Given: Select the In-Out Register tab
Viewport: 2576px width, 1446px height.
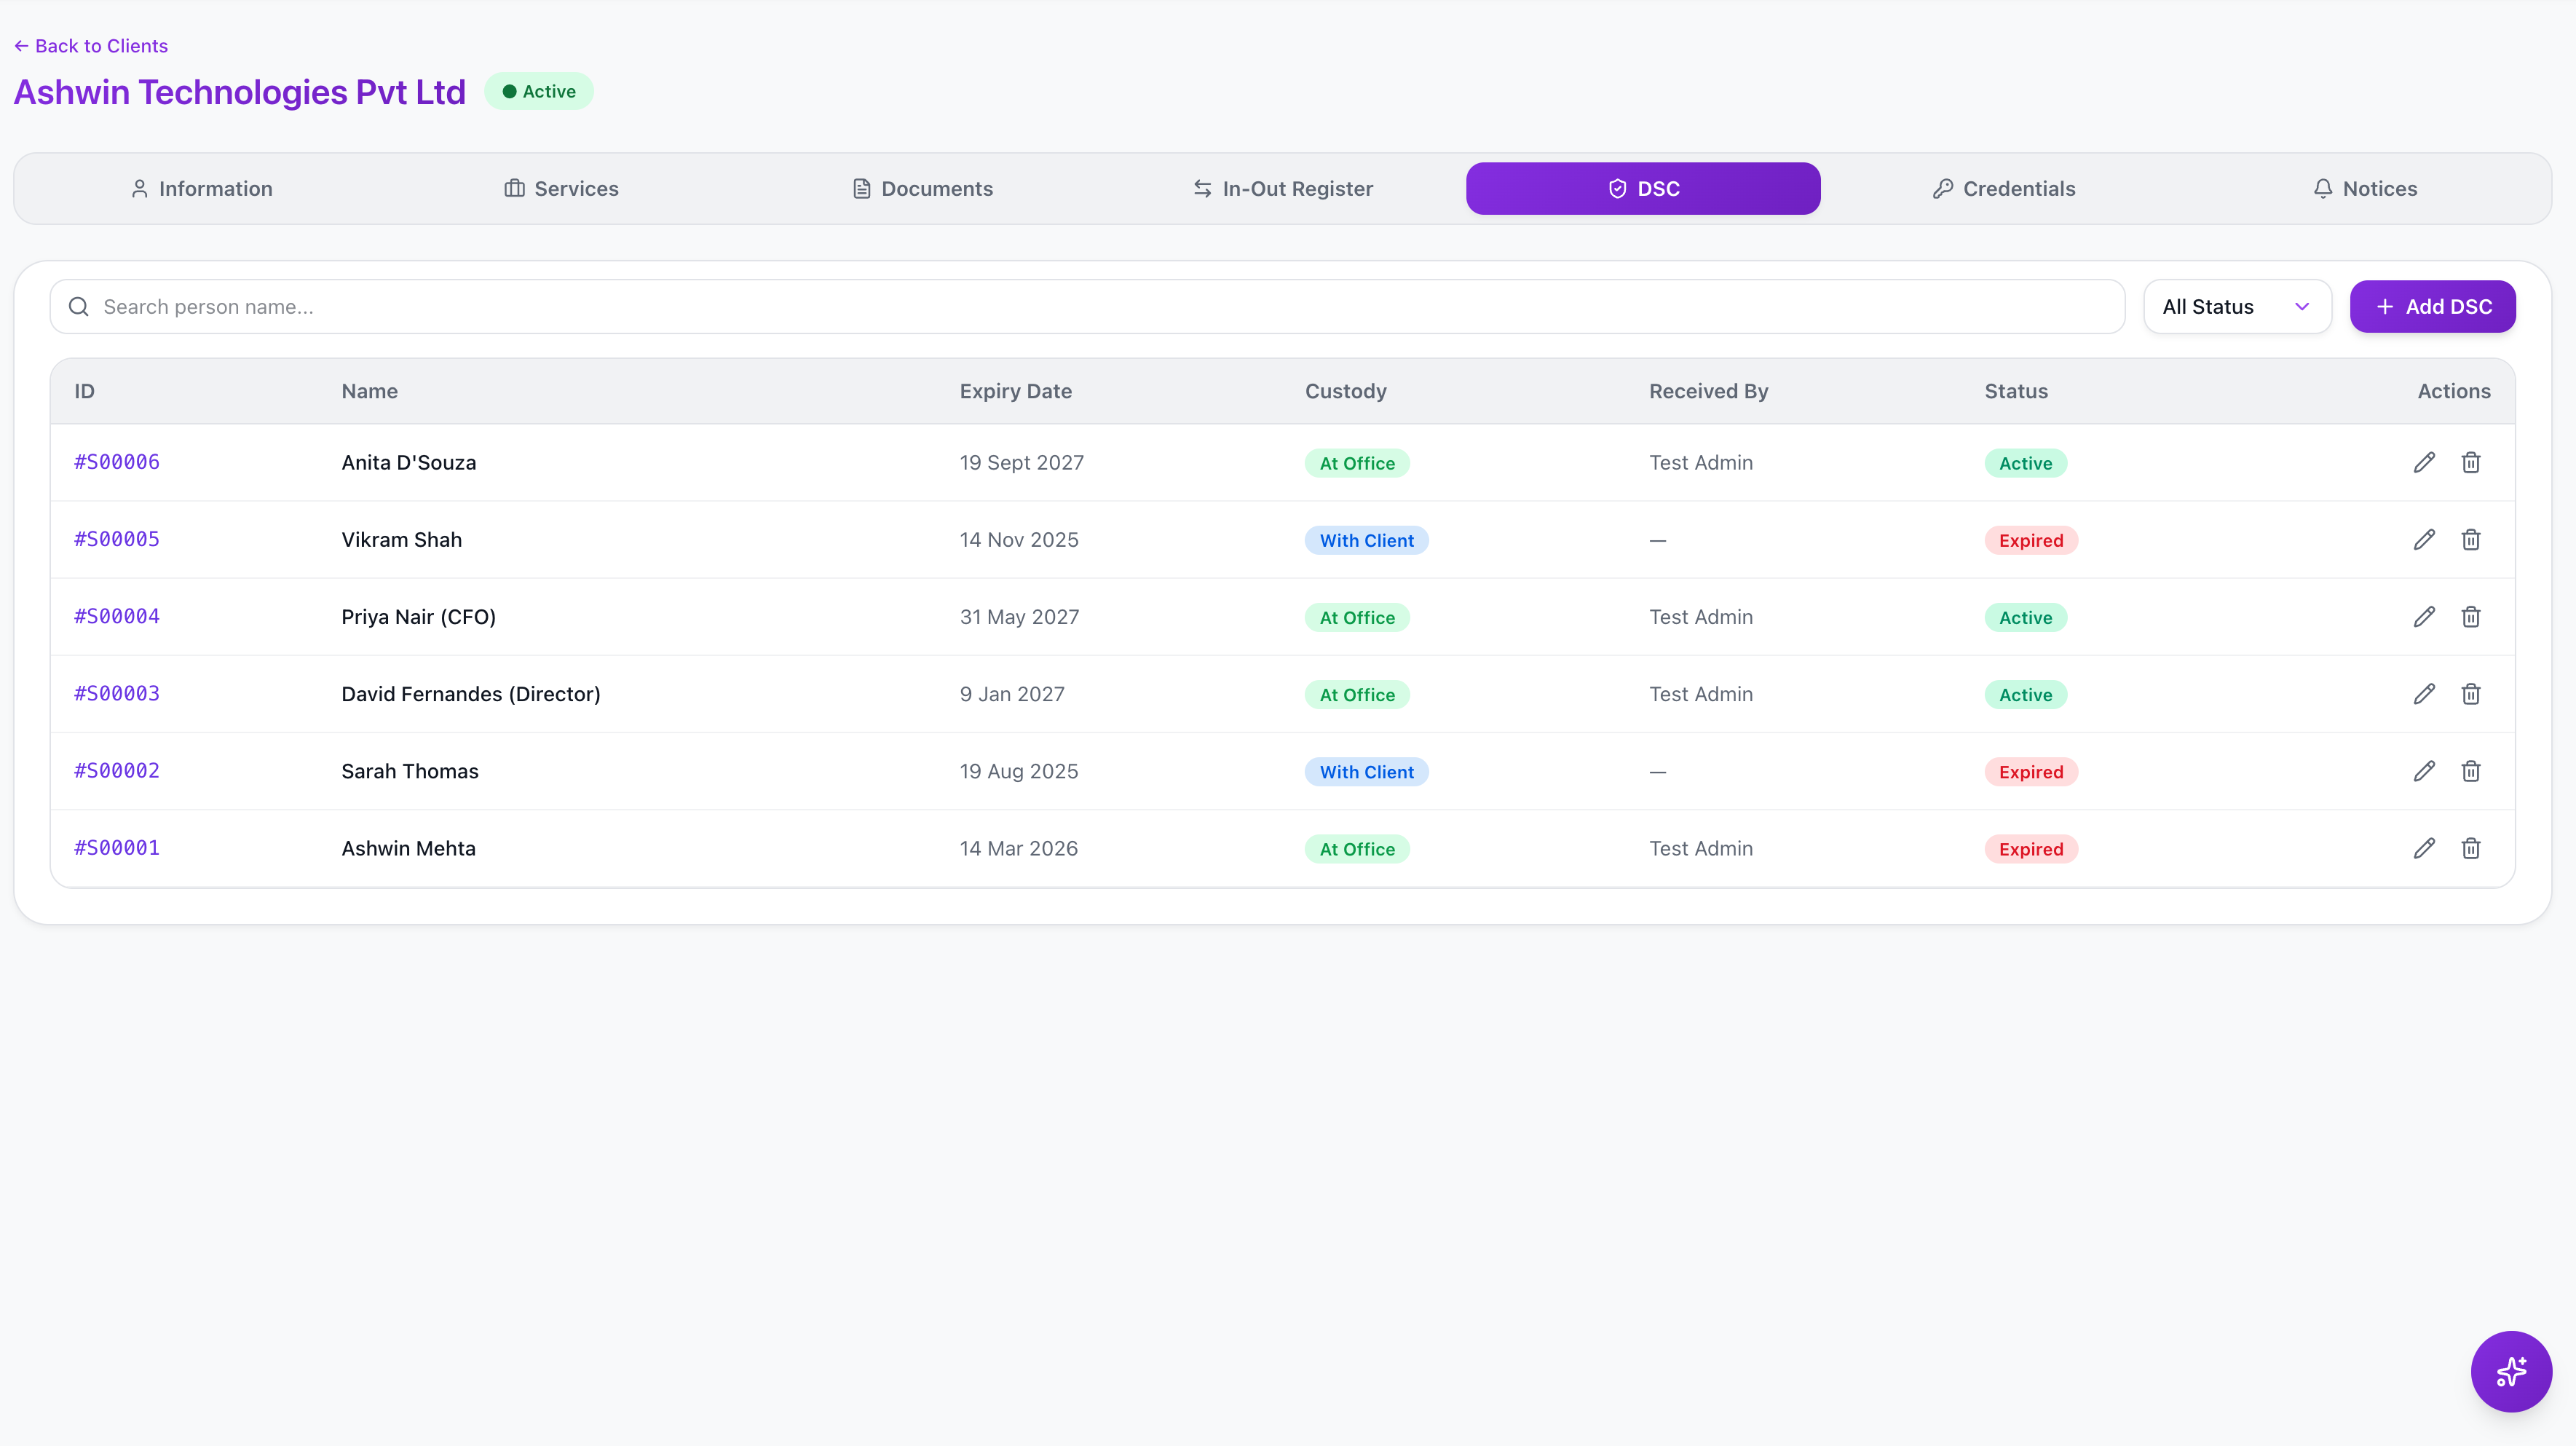Looking at the screenshot, I should pyautogui.click(x=1283, y=189).
